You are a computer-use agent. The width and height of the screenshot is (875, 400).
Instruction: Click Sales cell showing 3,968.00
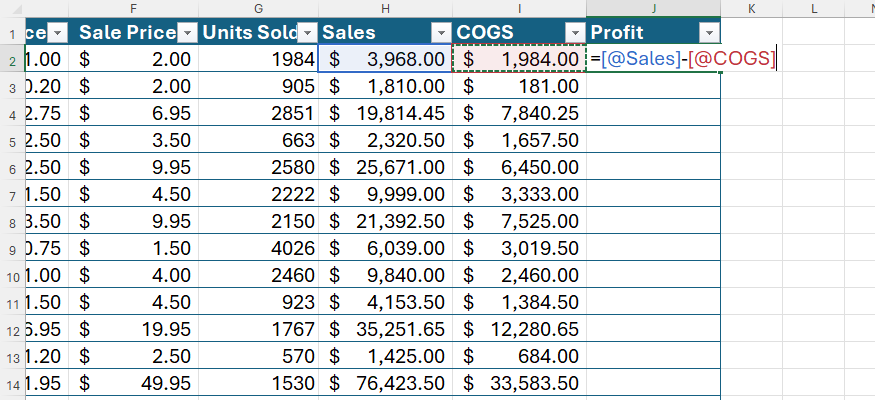click(x=385, y=59)
